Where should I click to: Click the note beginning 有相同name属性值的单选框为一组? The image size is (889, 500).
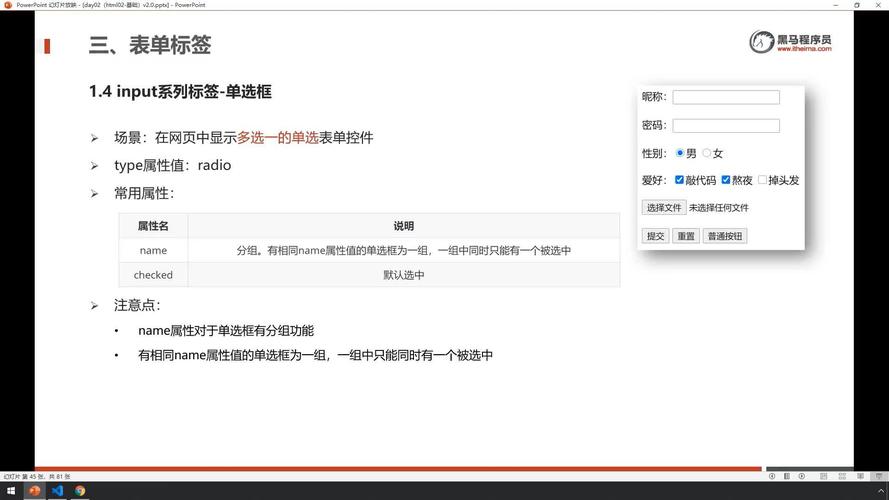click(x=315, y=355)
